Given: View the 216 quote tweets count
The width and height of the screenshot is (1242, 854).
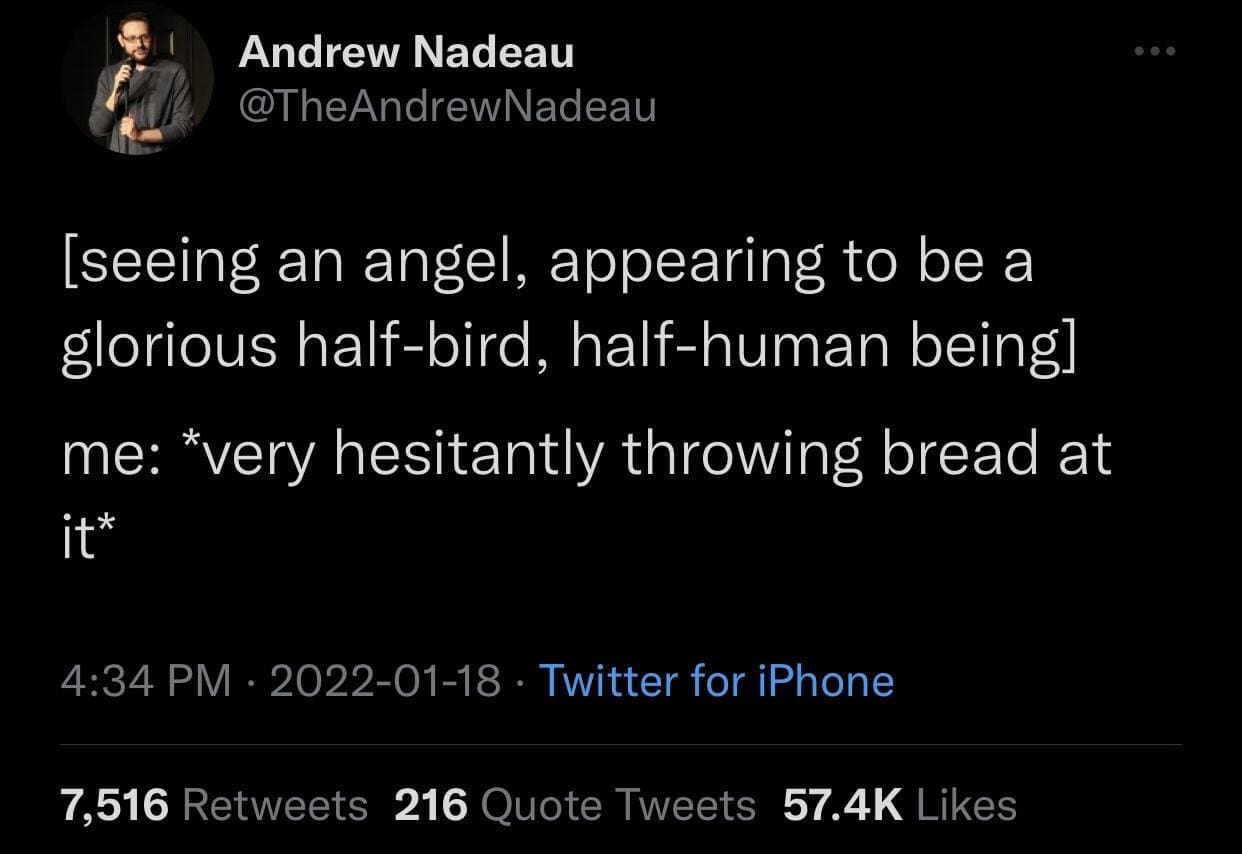Looking at the screenshot, I should coord(432,804).
